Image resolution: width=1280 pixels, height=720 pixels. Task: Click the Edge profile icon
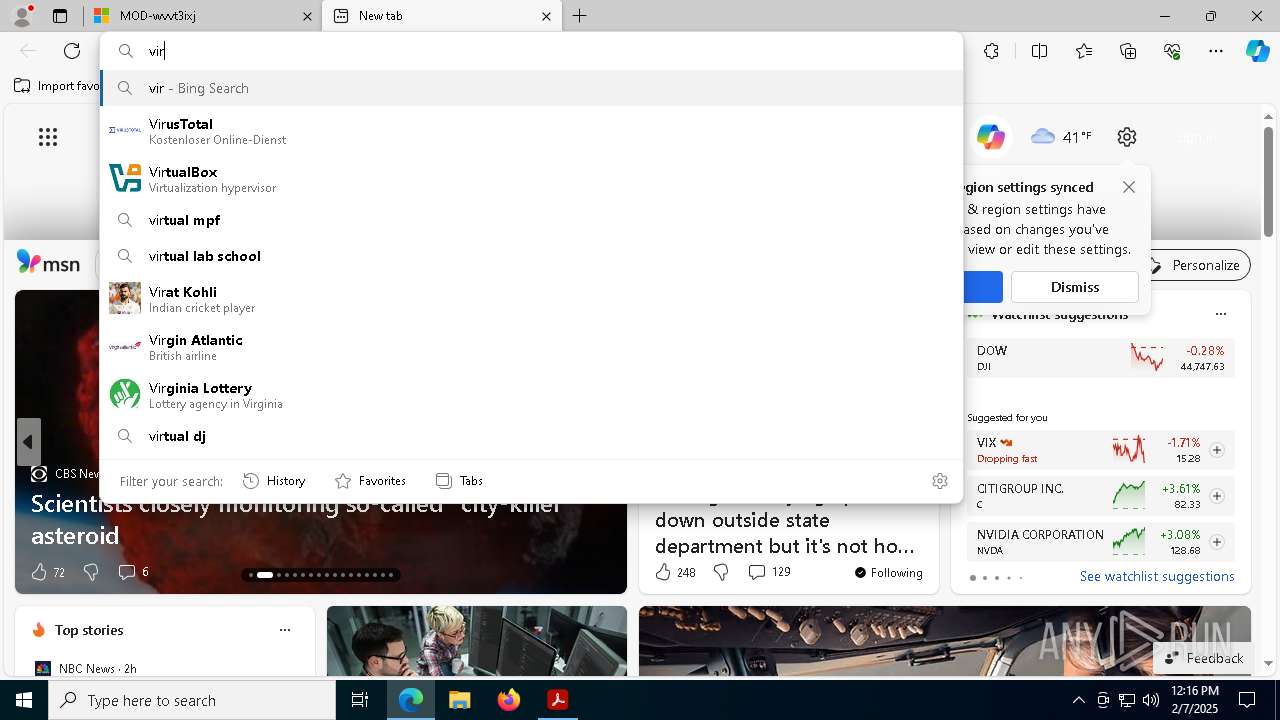point(22,15)
